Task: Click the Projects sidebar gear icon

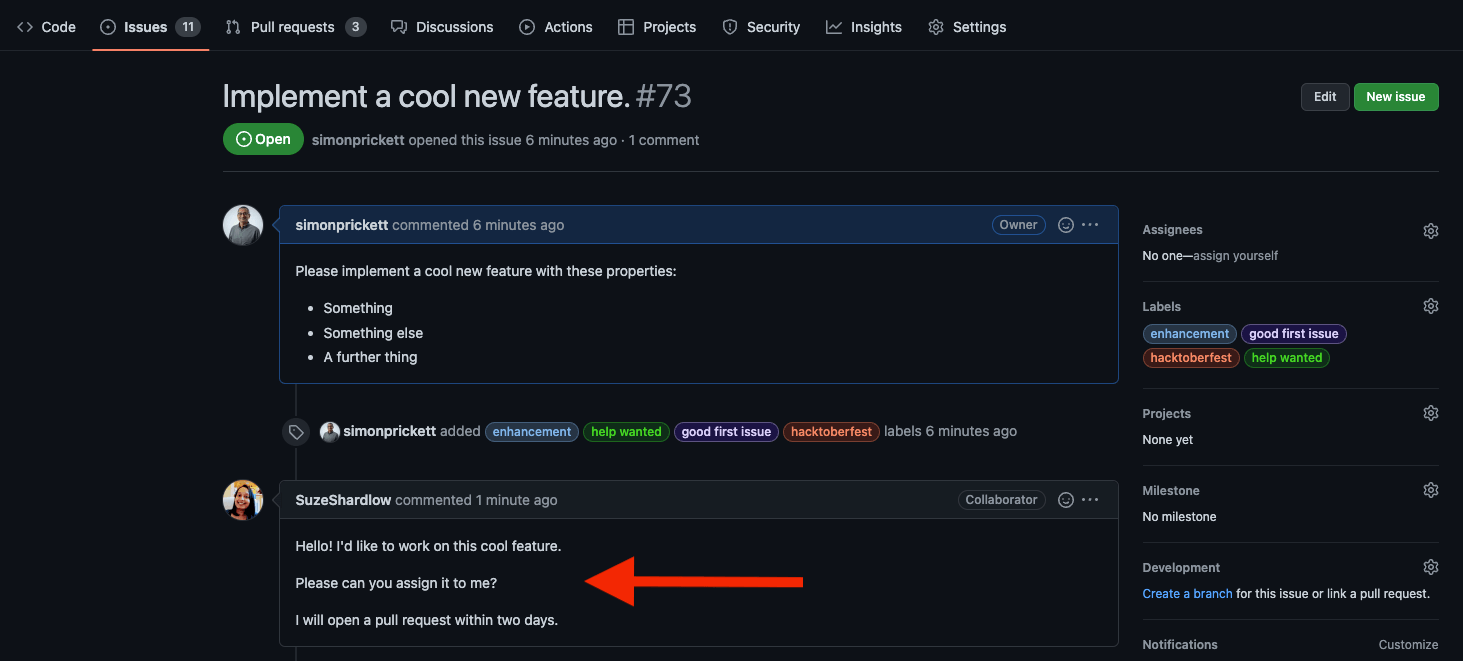Action: [1430, 414]
